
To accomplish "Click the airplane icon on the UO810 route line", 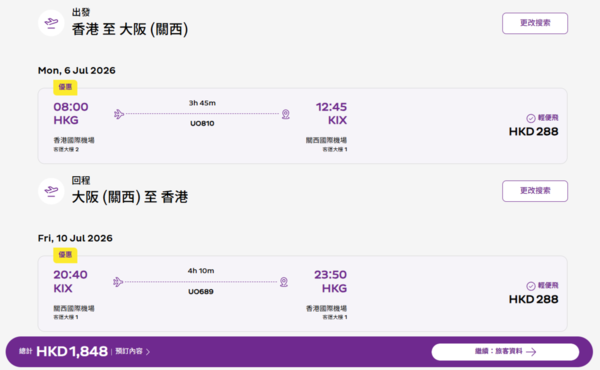I will click(119, 114).
